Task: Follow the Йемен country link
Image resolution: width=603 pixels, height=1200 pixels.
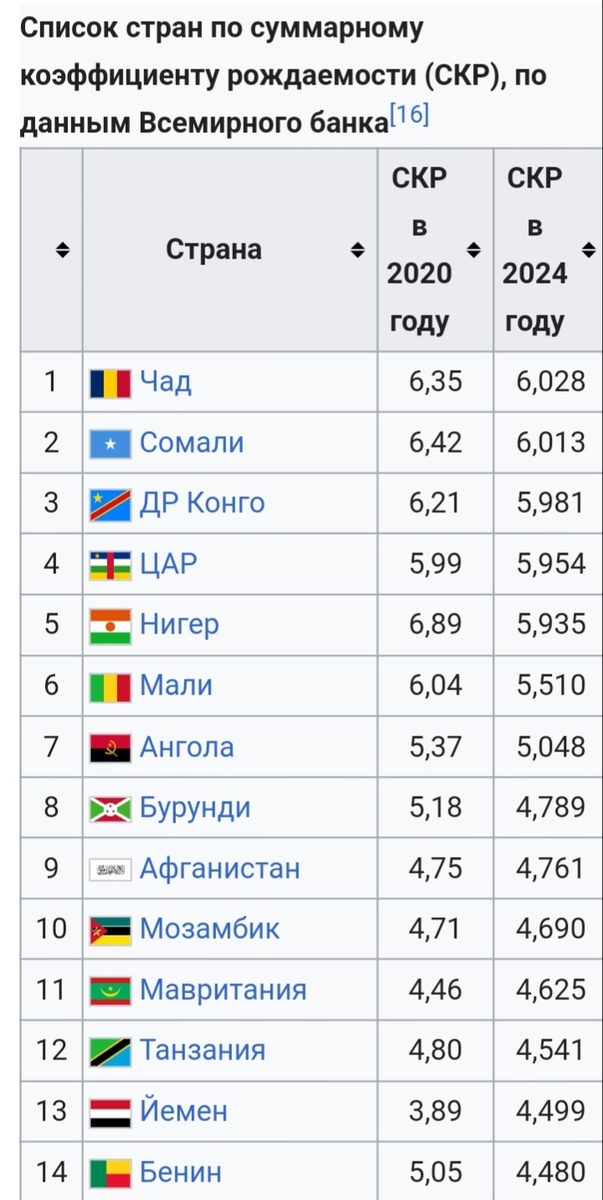Action: tap(183, 1111)
